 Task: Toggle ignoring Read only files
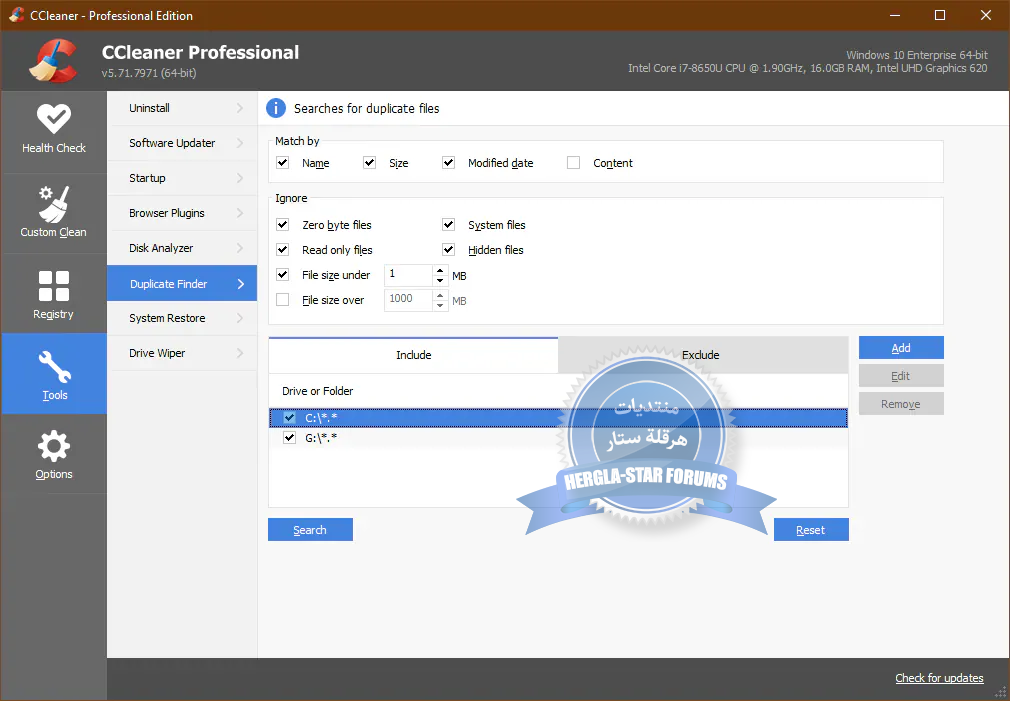(282, 249)
